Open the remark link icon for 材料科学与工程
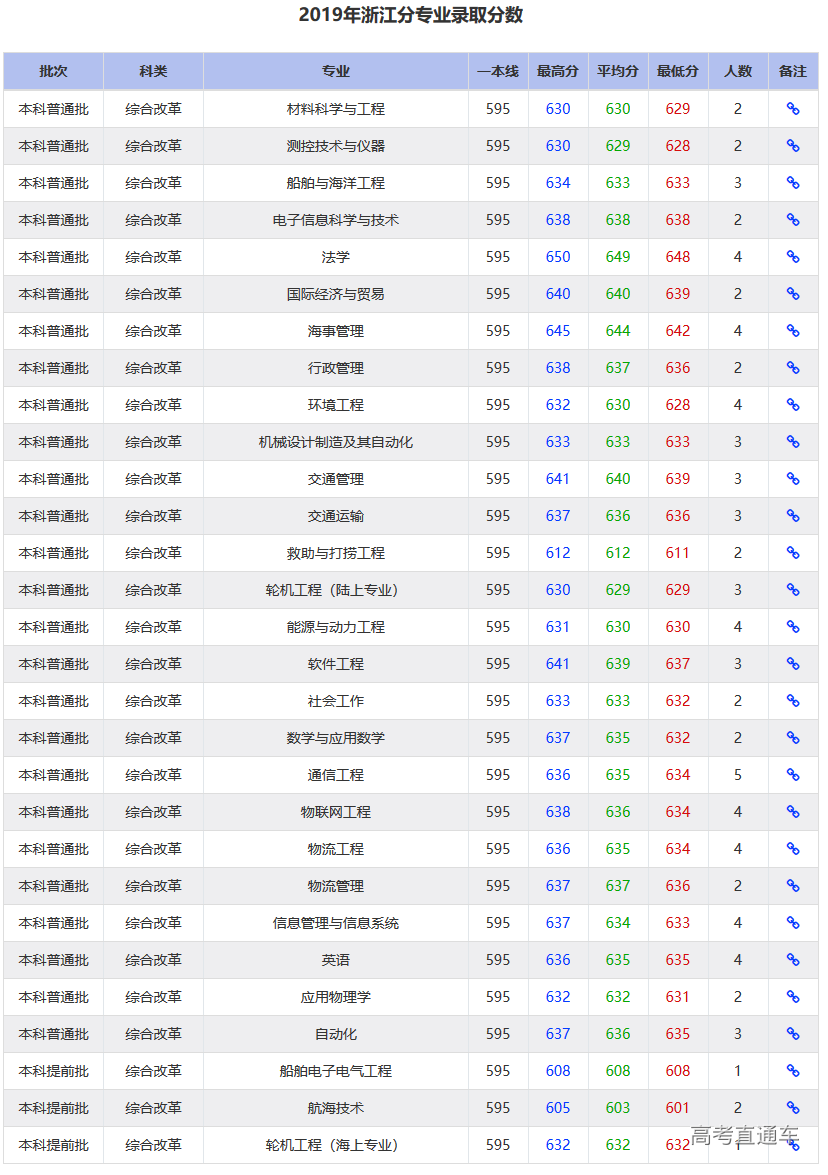 point(792,109)
